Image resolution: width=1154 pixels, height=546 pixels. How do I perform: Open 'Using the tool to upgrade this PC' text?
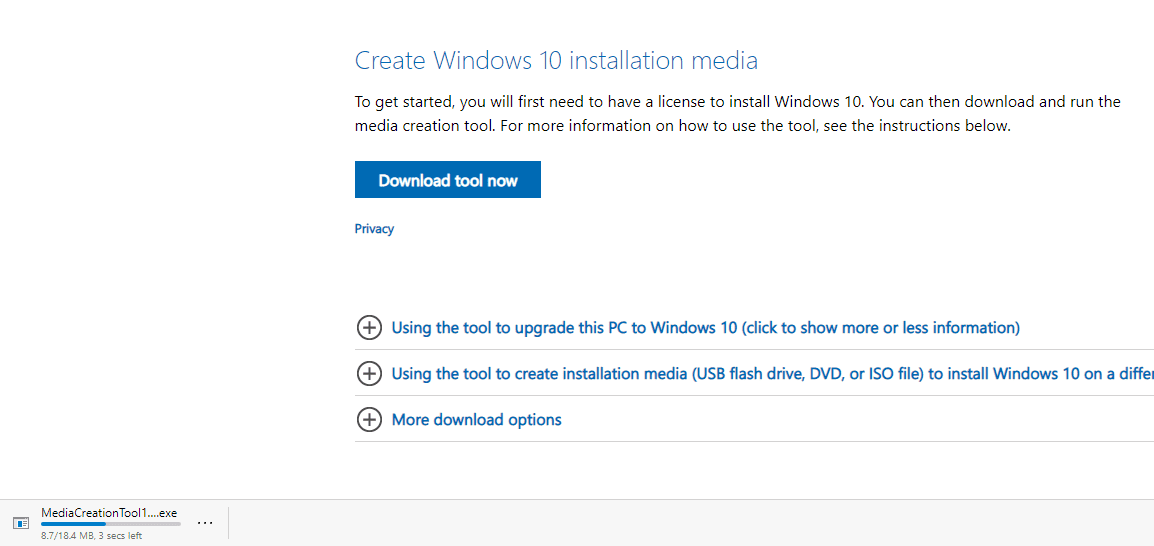click(x=705, y=327)
